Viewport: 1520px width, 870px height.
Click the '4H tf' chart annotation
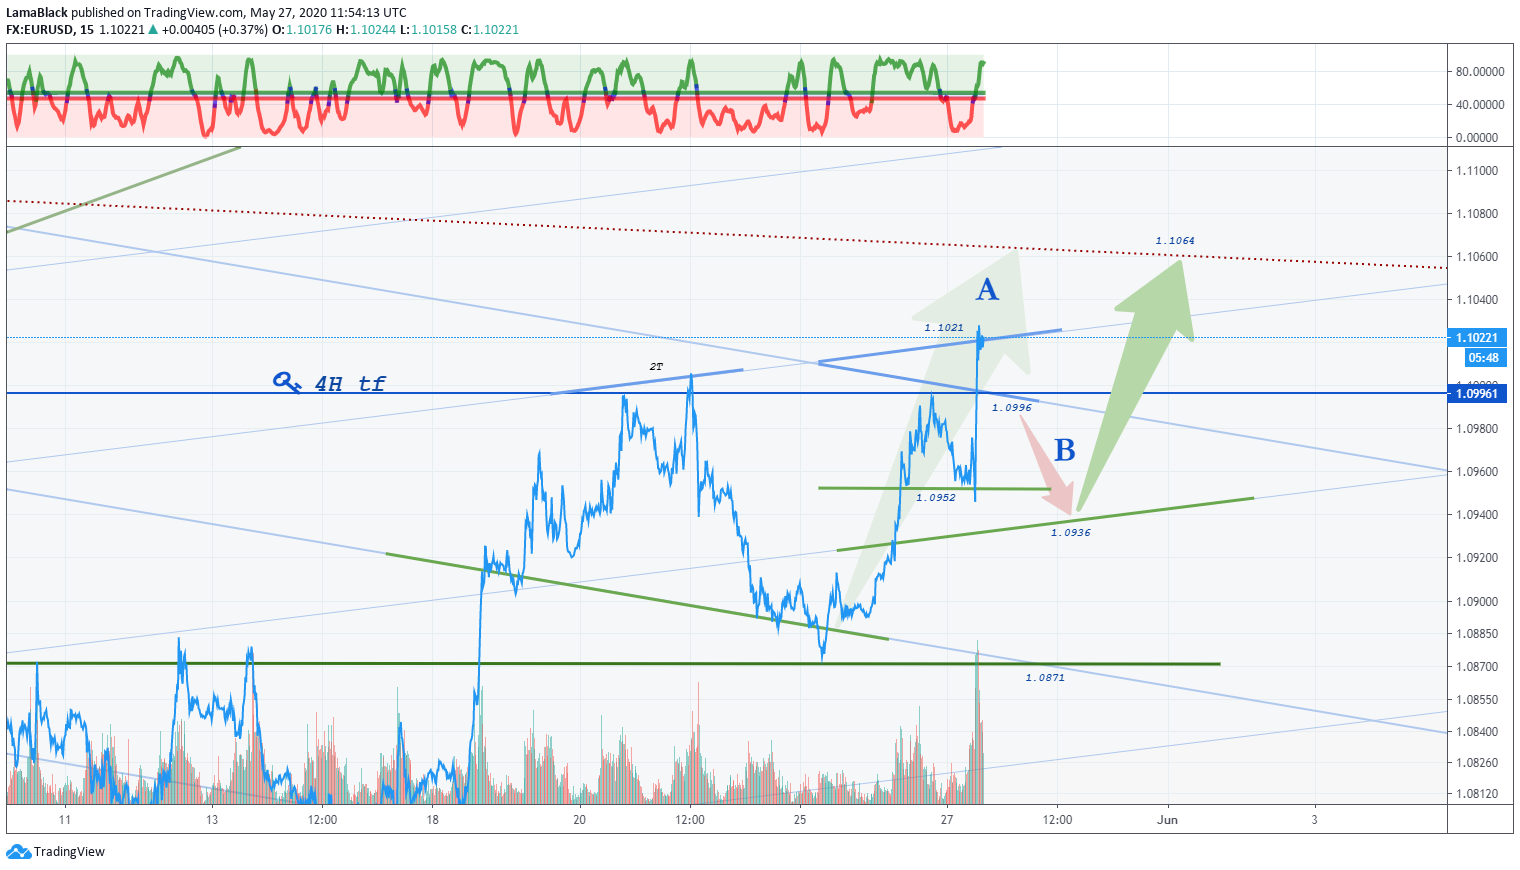(350, 384)
